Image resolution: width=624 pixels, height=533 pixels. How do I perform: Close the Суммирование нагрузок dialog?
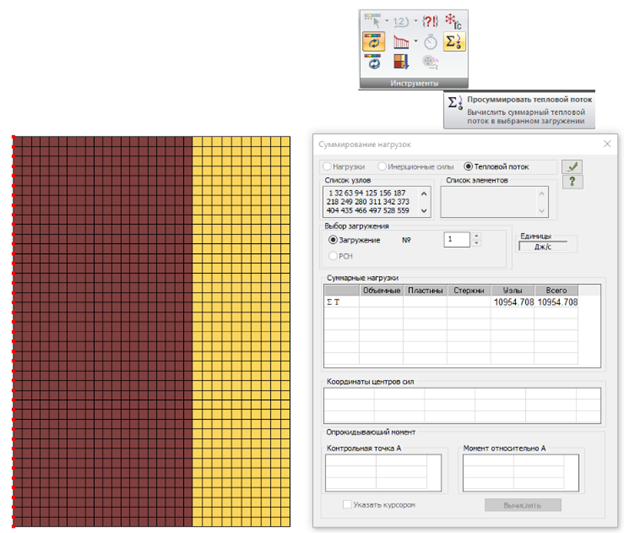click(x=606, y=144)
